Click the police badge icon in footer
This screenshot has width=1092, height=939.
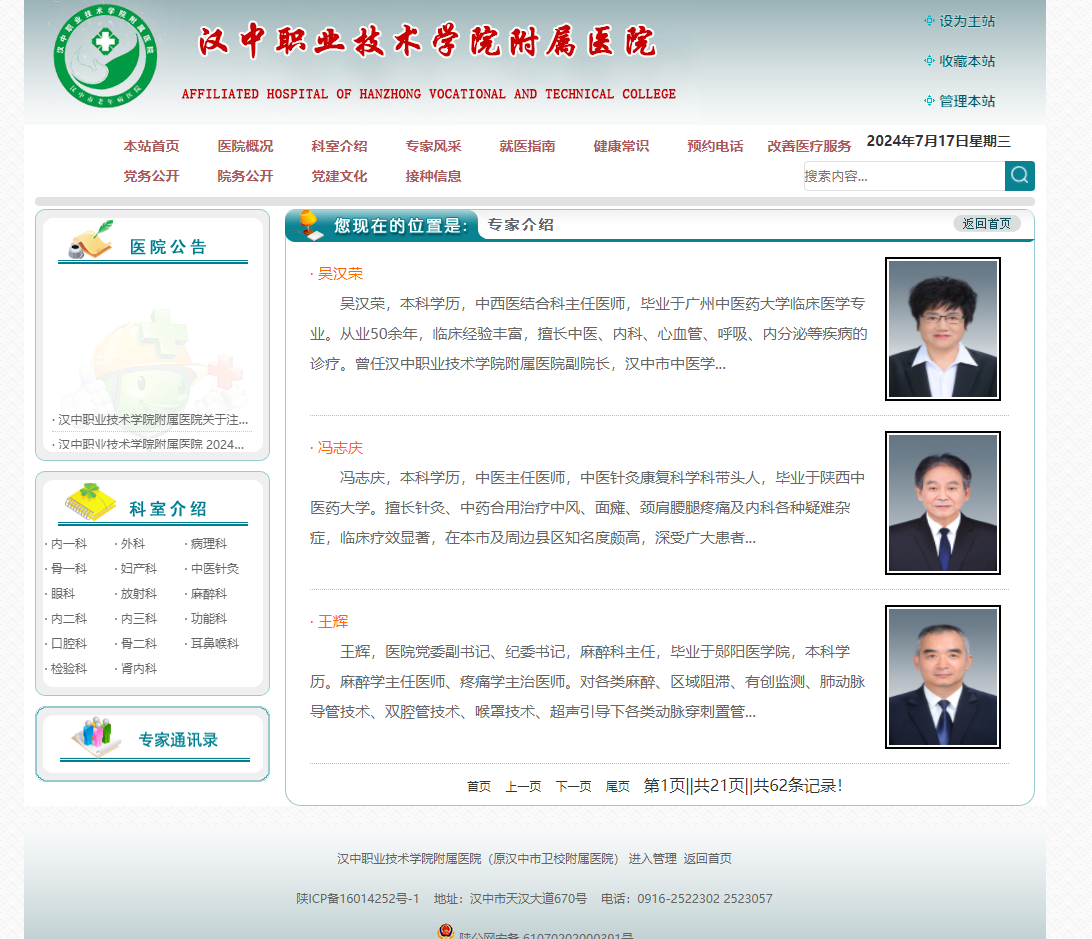[446, 931]
